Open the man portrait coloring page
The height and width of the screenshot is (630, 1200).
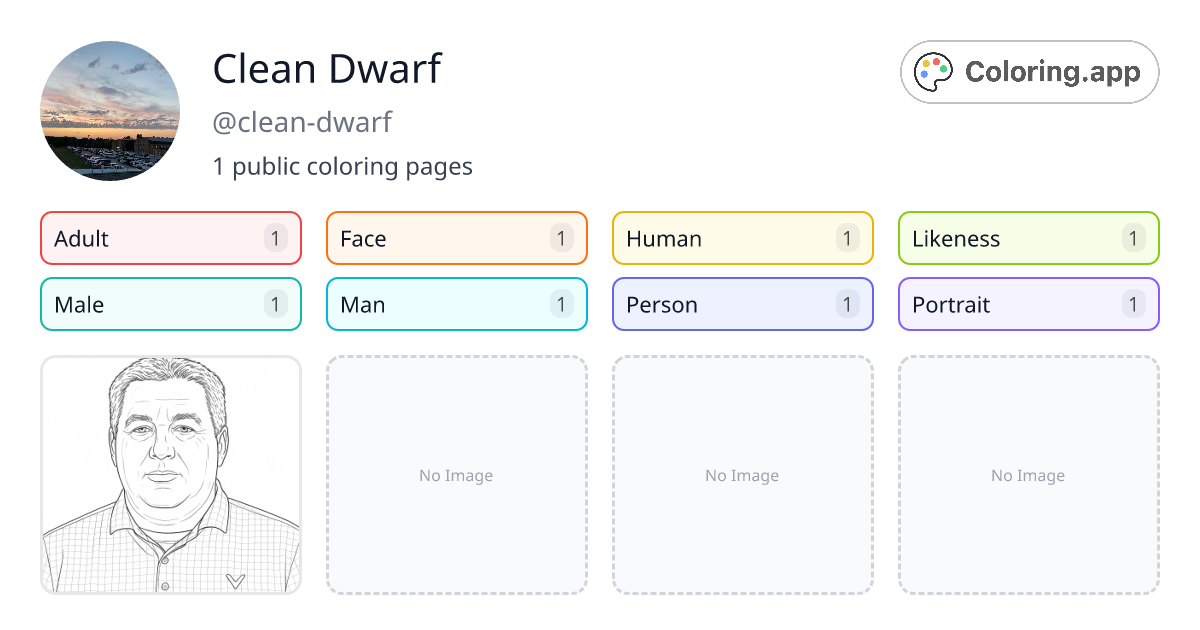171,475
